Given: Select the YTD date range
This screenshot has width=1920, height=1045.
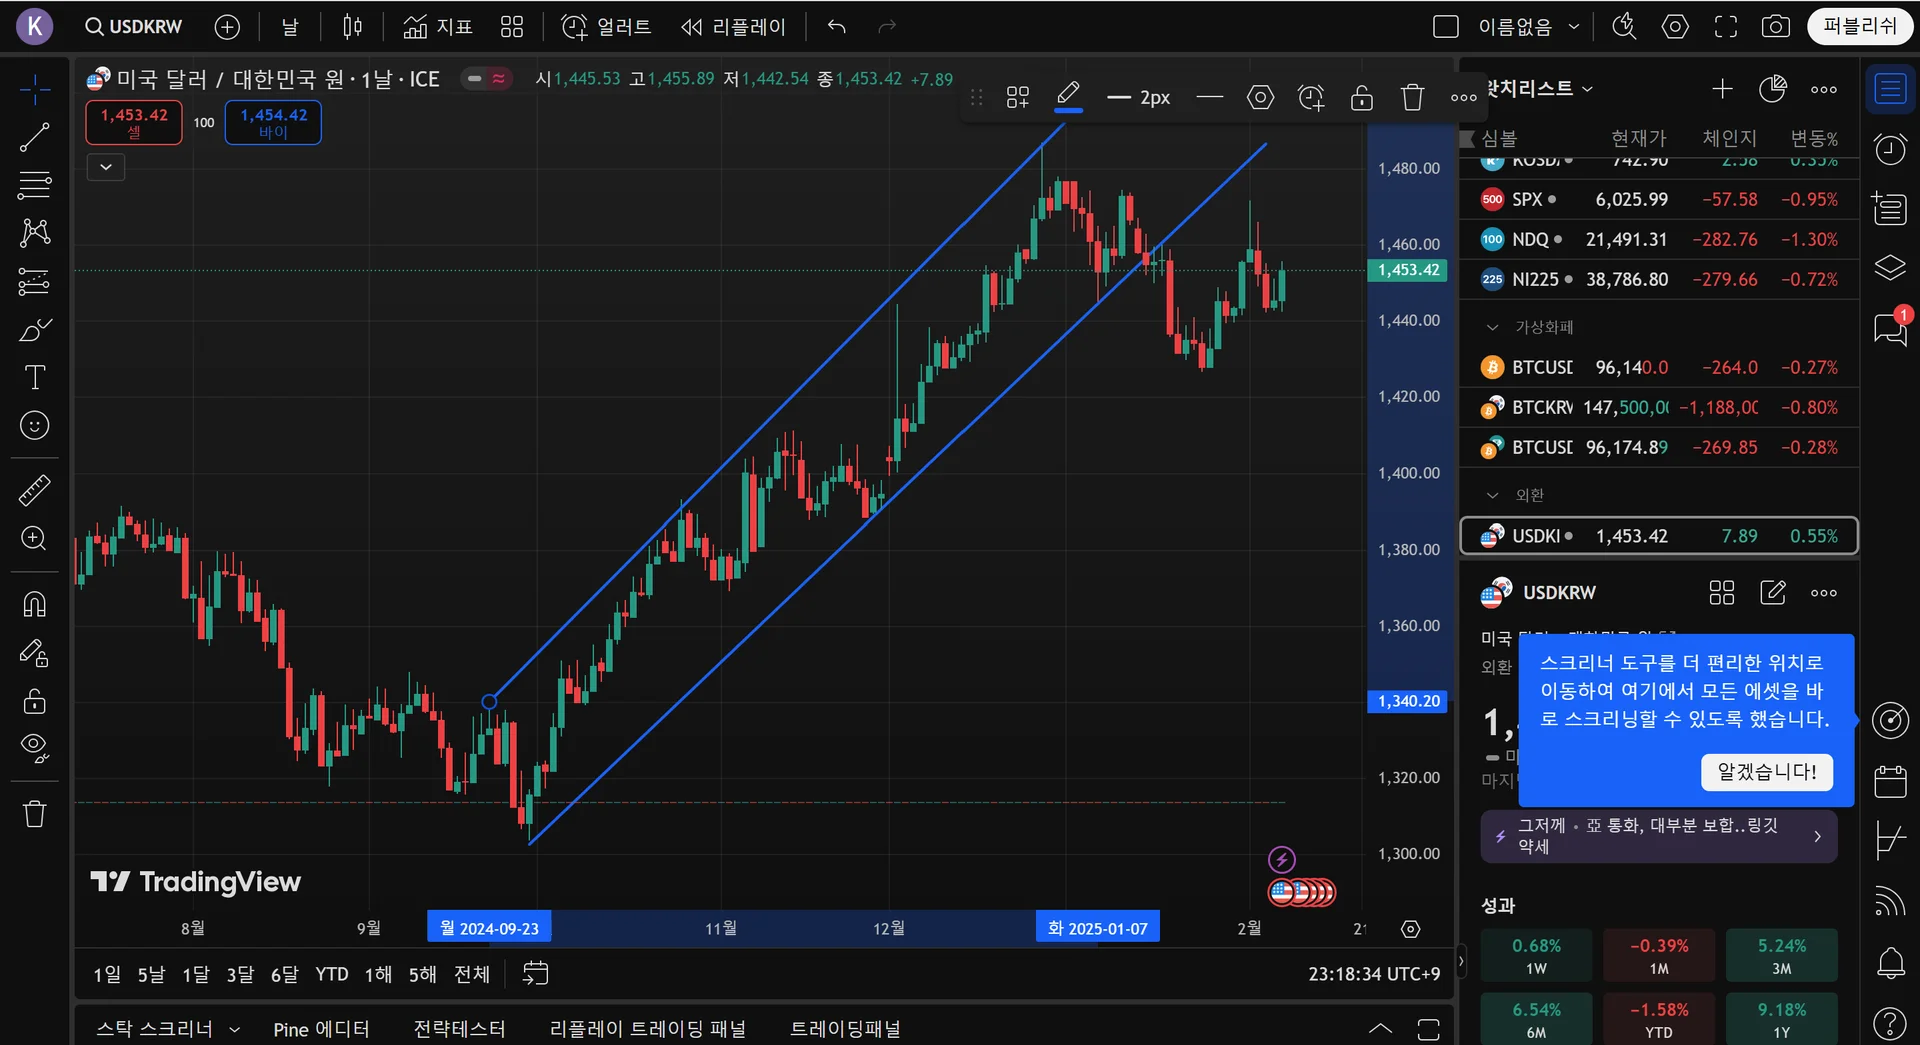Looking at the screenshot, I should coord(332,974).
